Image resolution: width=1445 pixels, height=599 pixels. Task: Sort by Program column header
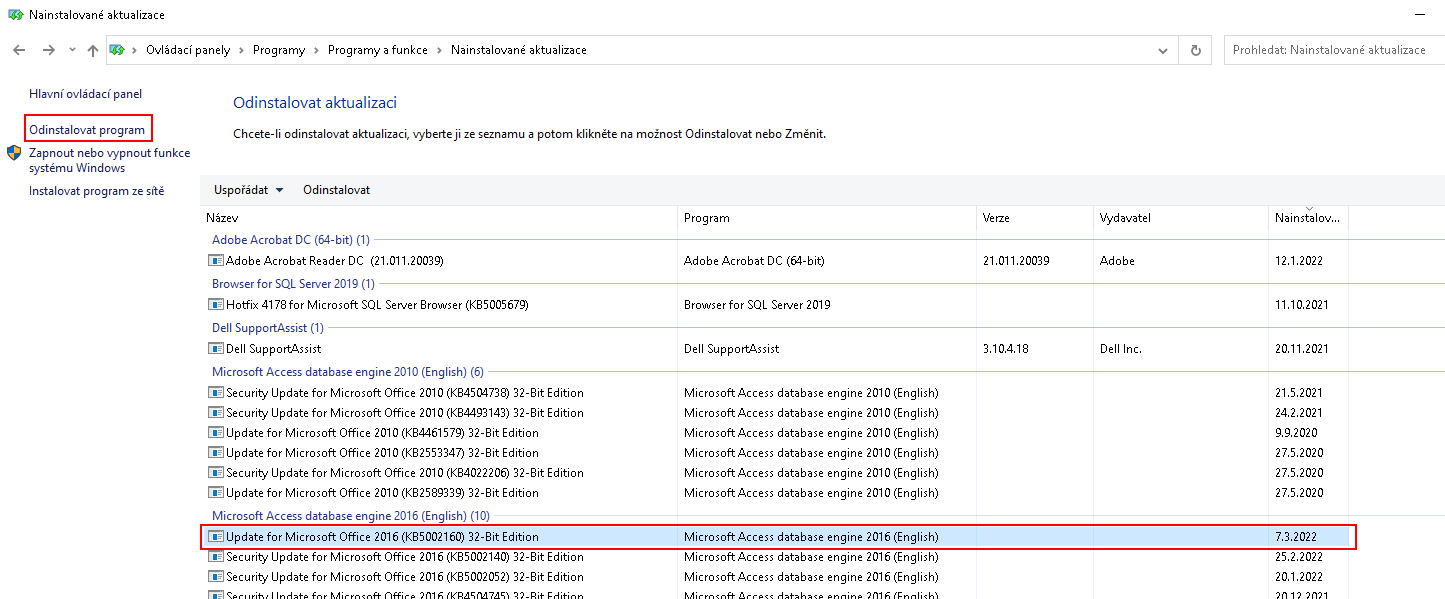point(827,218)
